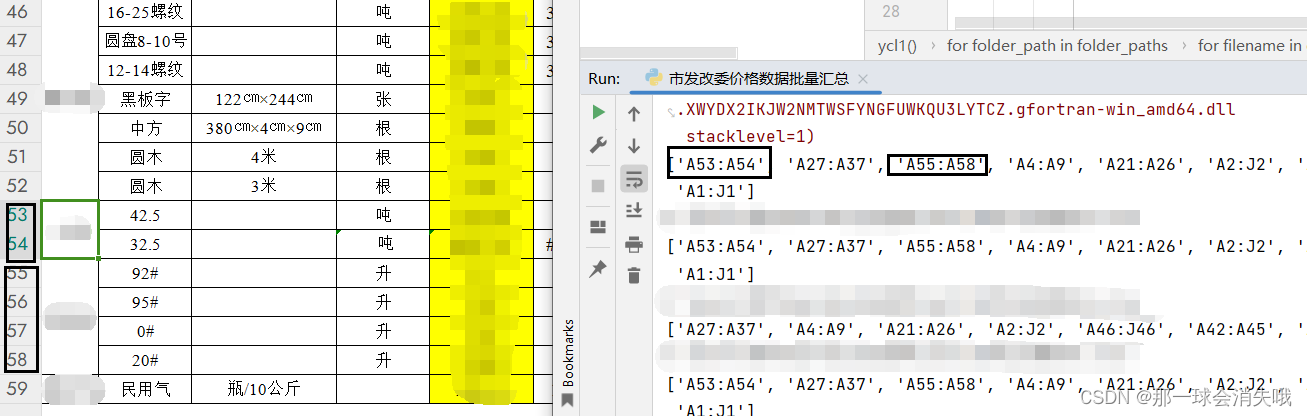Image resolution: width=1307 pixels, height=416 pixels.
Task: Select Excel row header 59
Action: tap(19, 388)
